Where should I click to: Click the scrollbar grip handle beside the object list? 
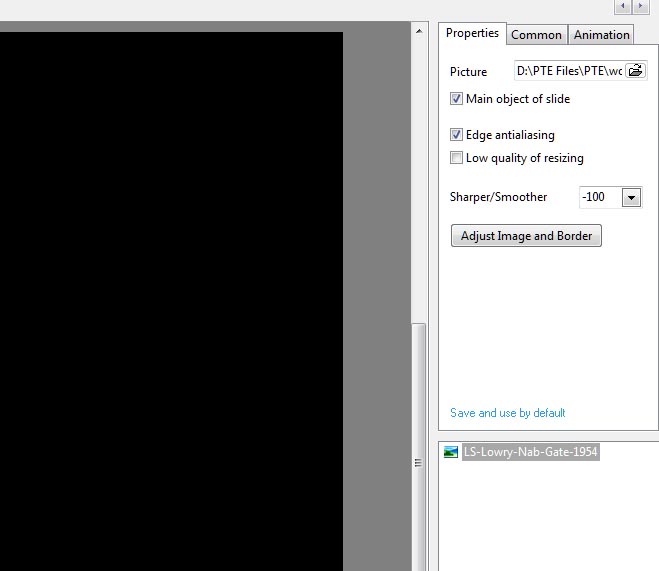(x=420, y=463)
